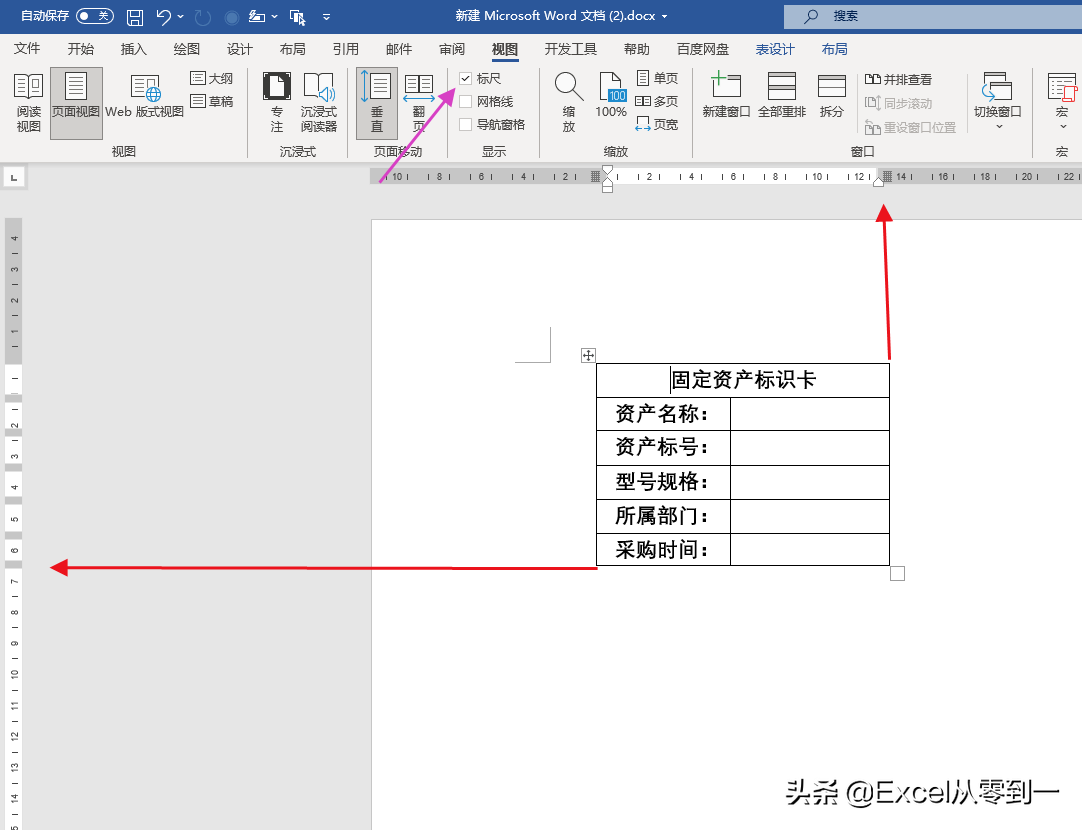The width and height of the screenshot is (1082, 830).
Task: Click the empty cell beside 资产标号
Action: 809,448
